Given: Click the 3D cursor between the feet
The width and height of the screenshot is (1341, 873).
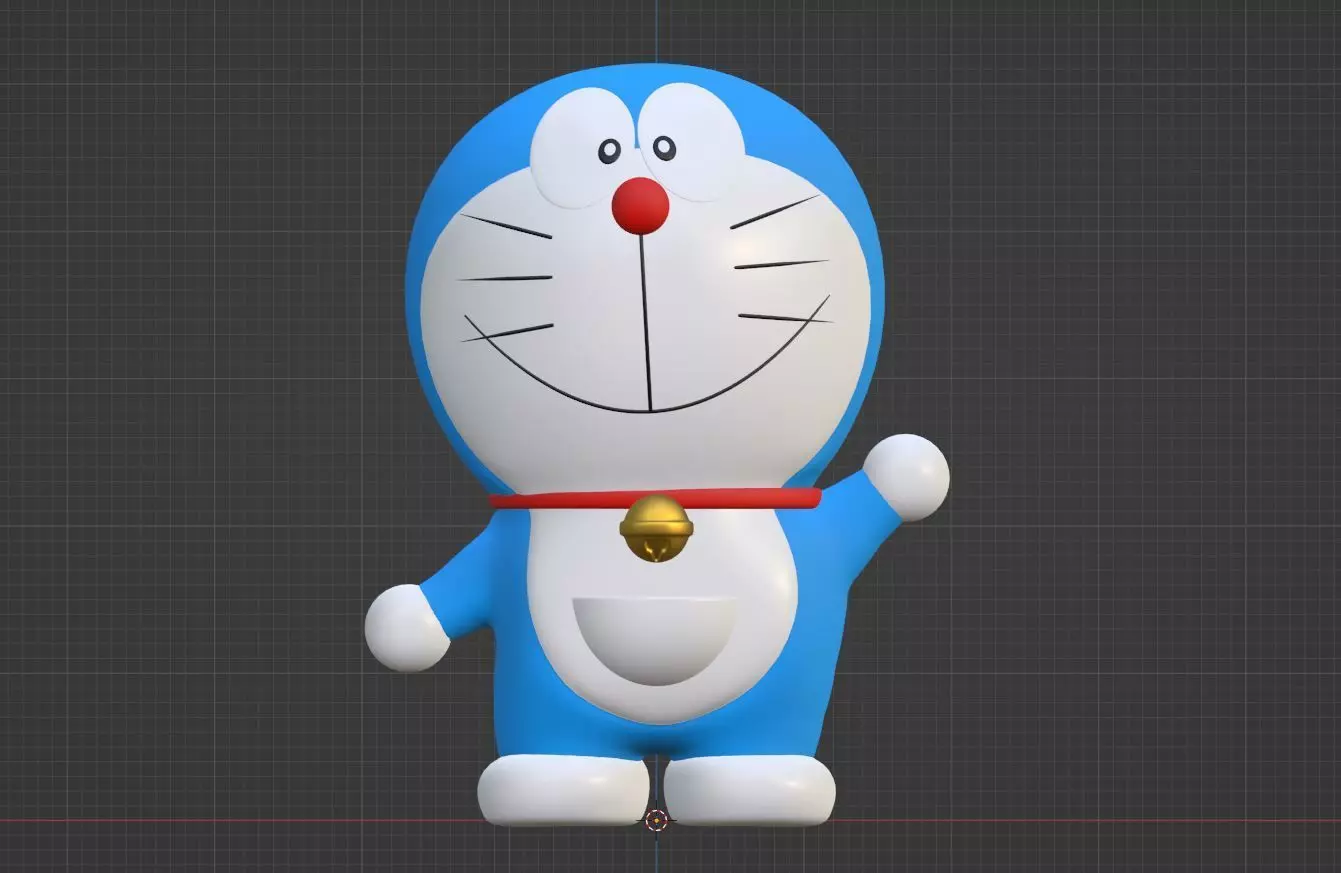Looking at the screenshot, I should tap(656, 820).
